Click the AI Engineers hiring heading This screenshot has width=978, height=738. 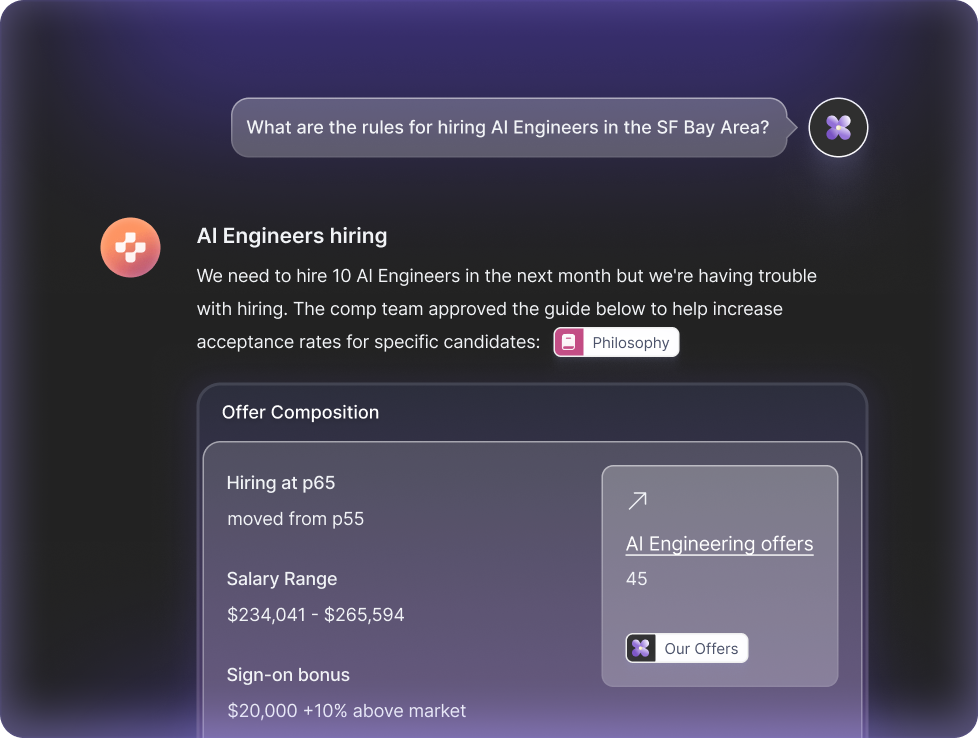(x=292, y=236)
